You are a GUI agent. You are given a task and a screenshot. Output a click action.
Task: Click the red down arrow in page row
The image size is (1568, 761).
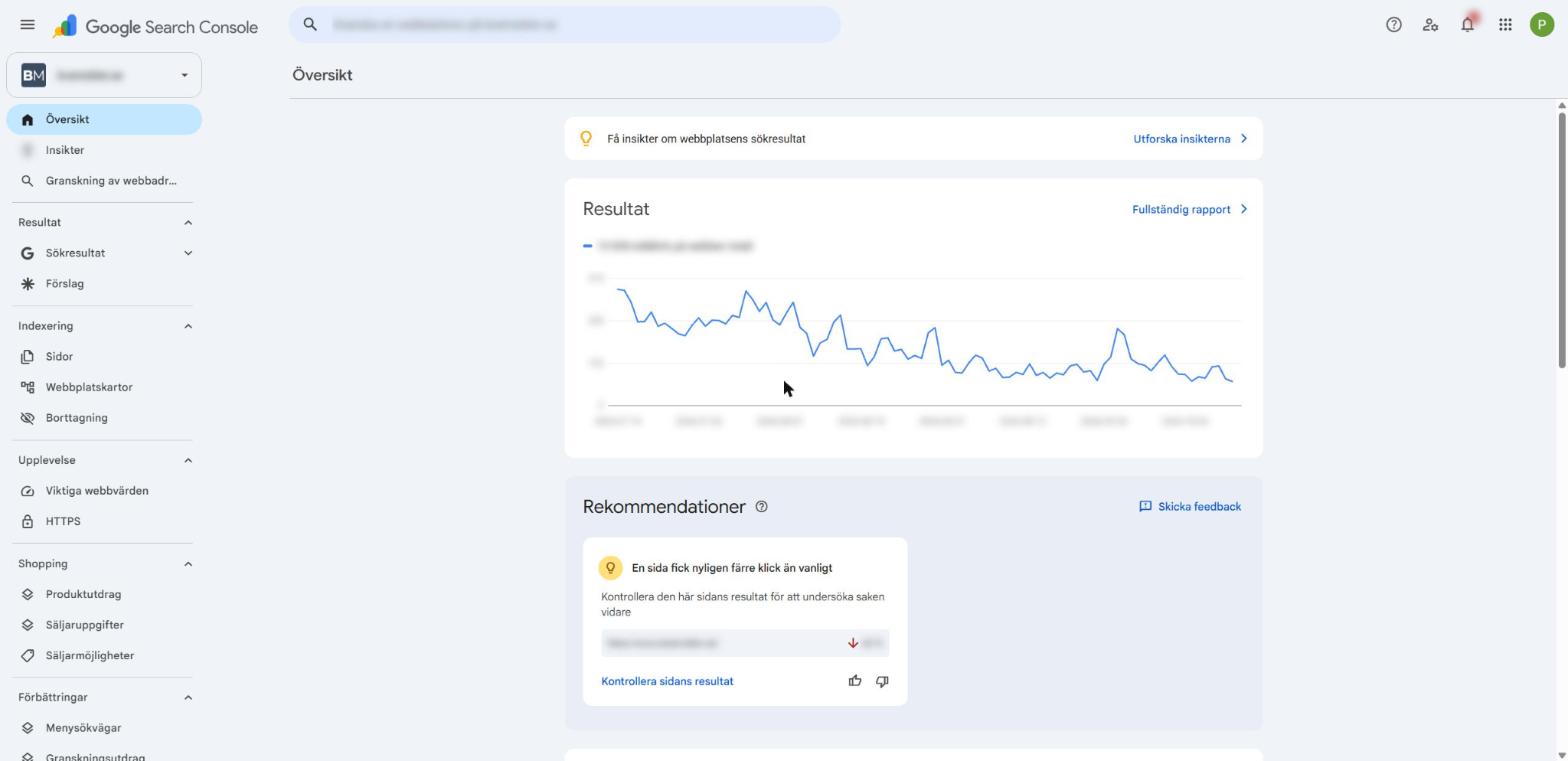tap(853, 643)
